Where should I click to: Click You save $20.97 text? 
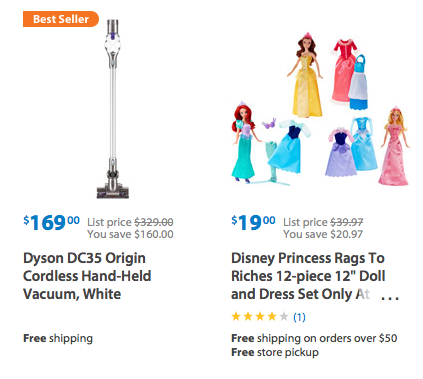click(x=323, y=234)
